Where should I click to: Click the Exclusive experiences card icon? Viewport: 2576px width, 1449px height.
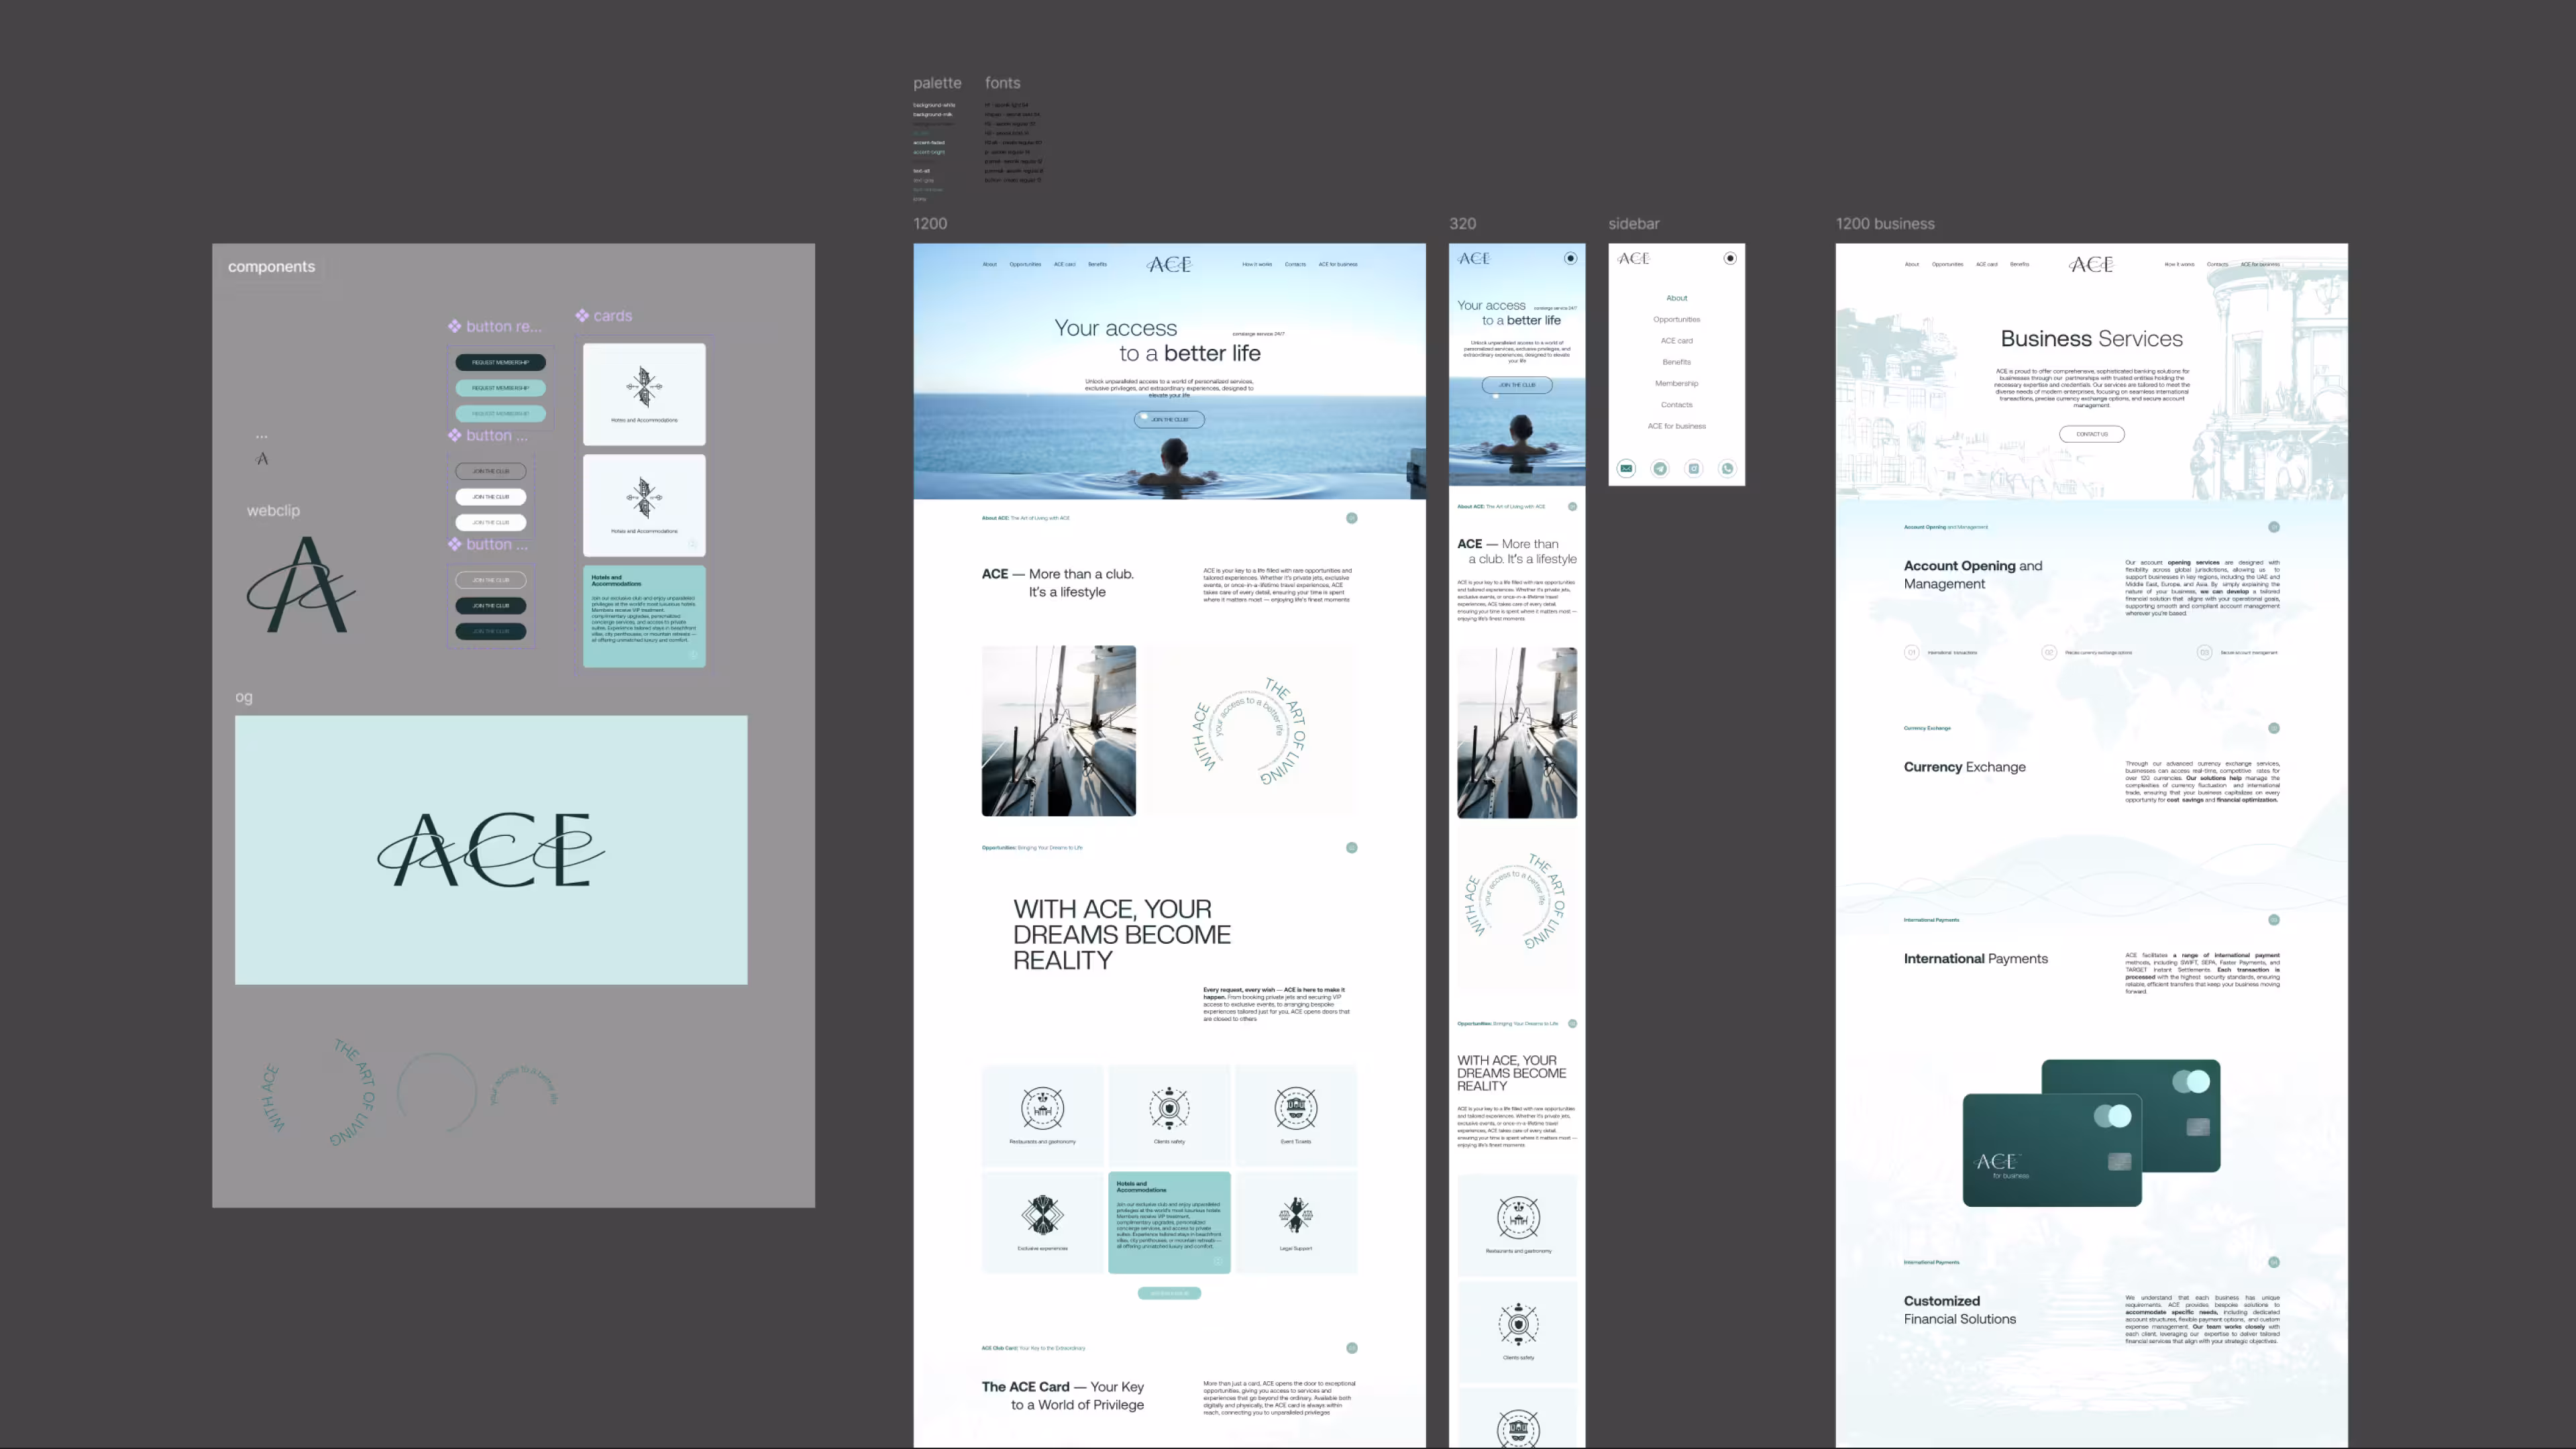coord(1042,1215)
